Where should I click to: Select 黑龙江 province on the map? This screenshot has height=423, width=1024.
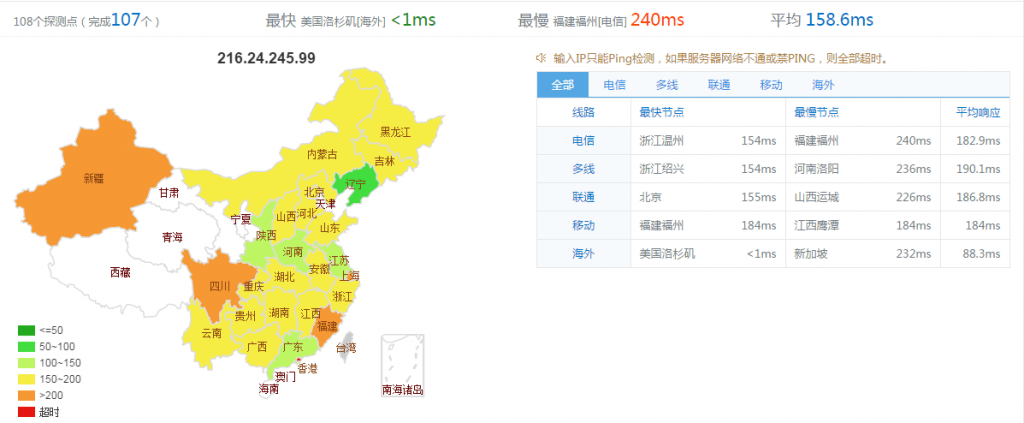click(x=395, y=133)
